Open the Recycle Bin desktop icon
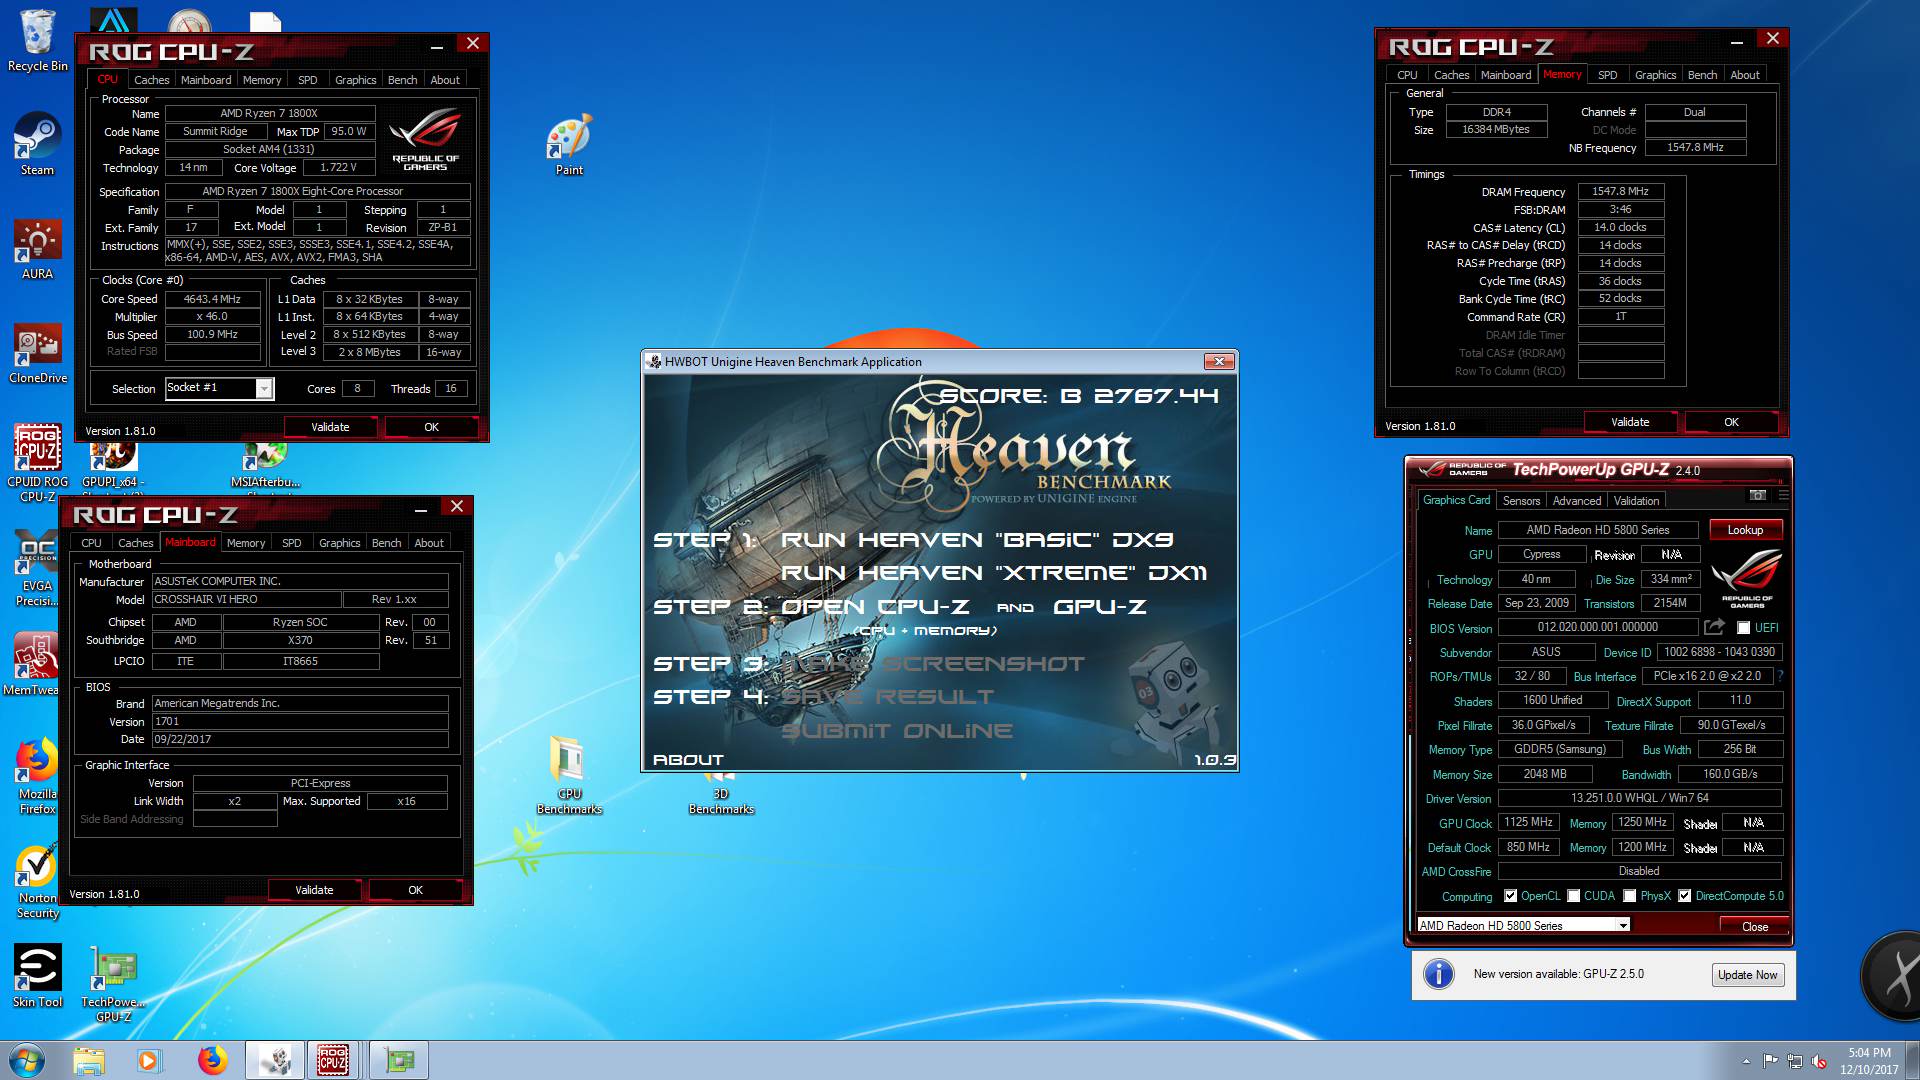Viewport: 1920px width, 1080px height. 38,40
